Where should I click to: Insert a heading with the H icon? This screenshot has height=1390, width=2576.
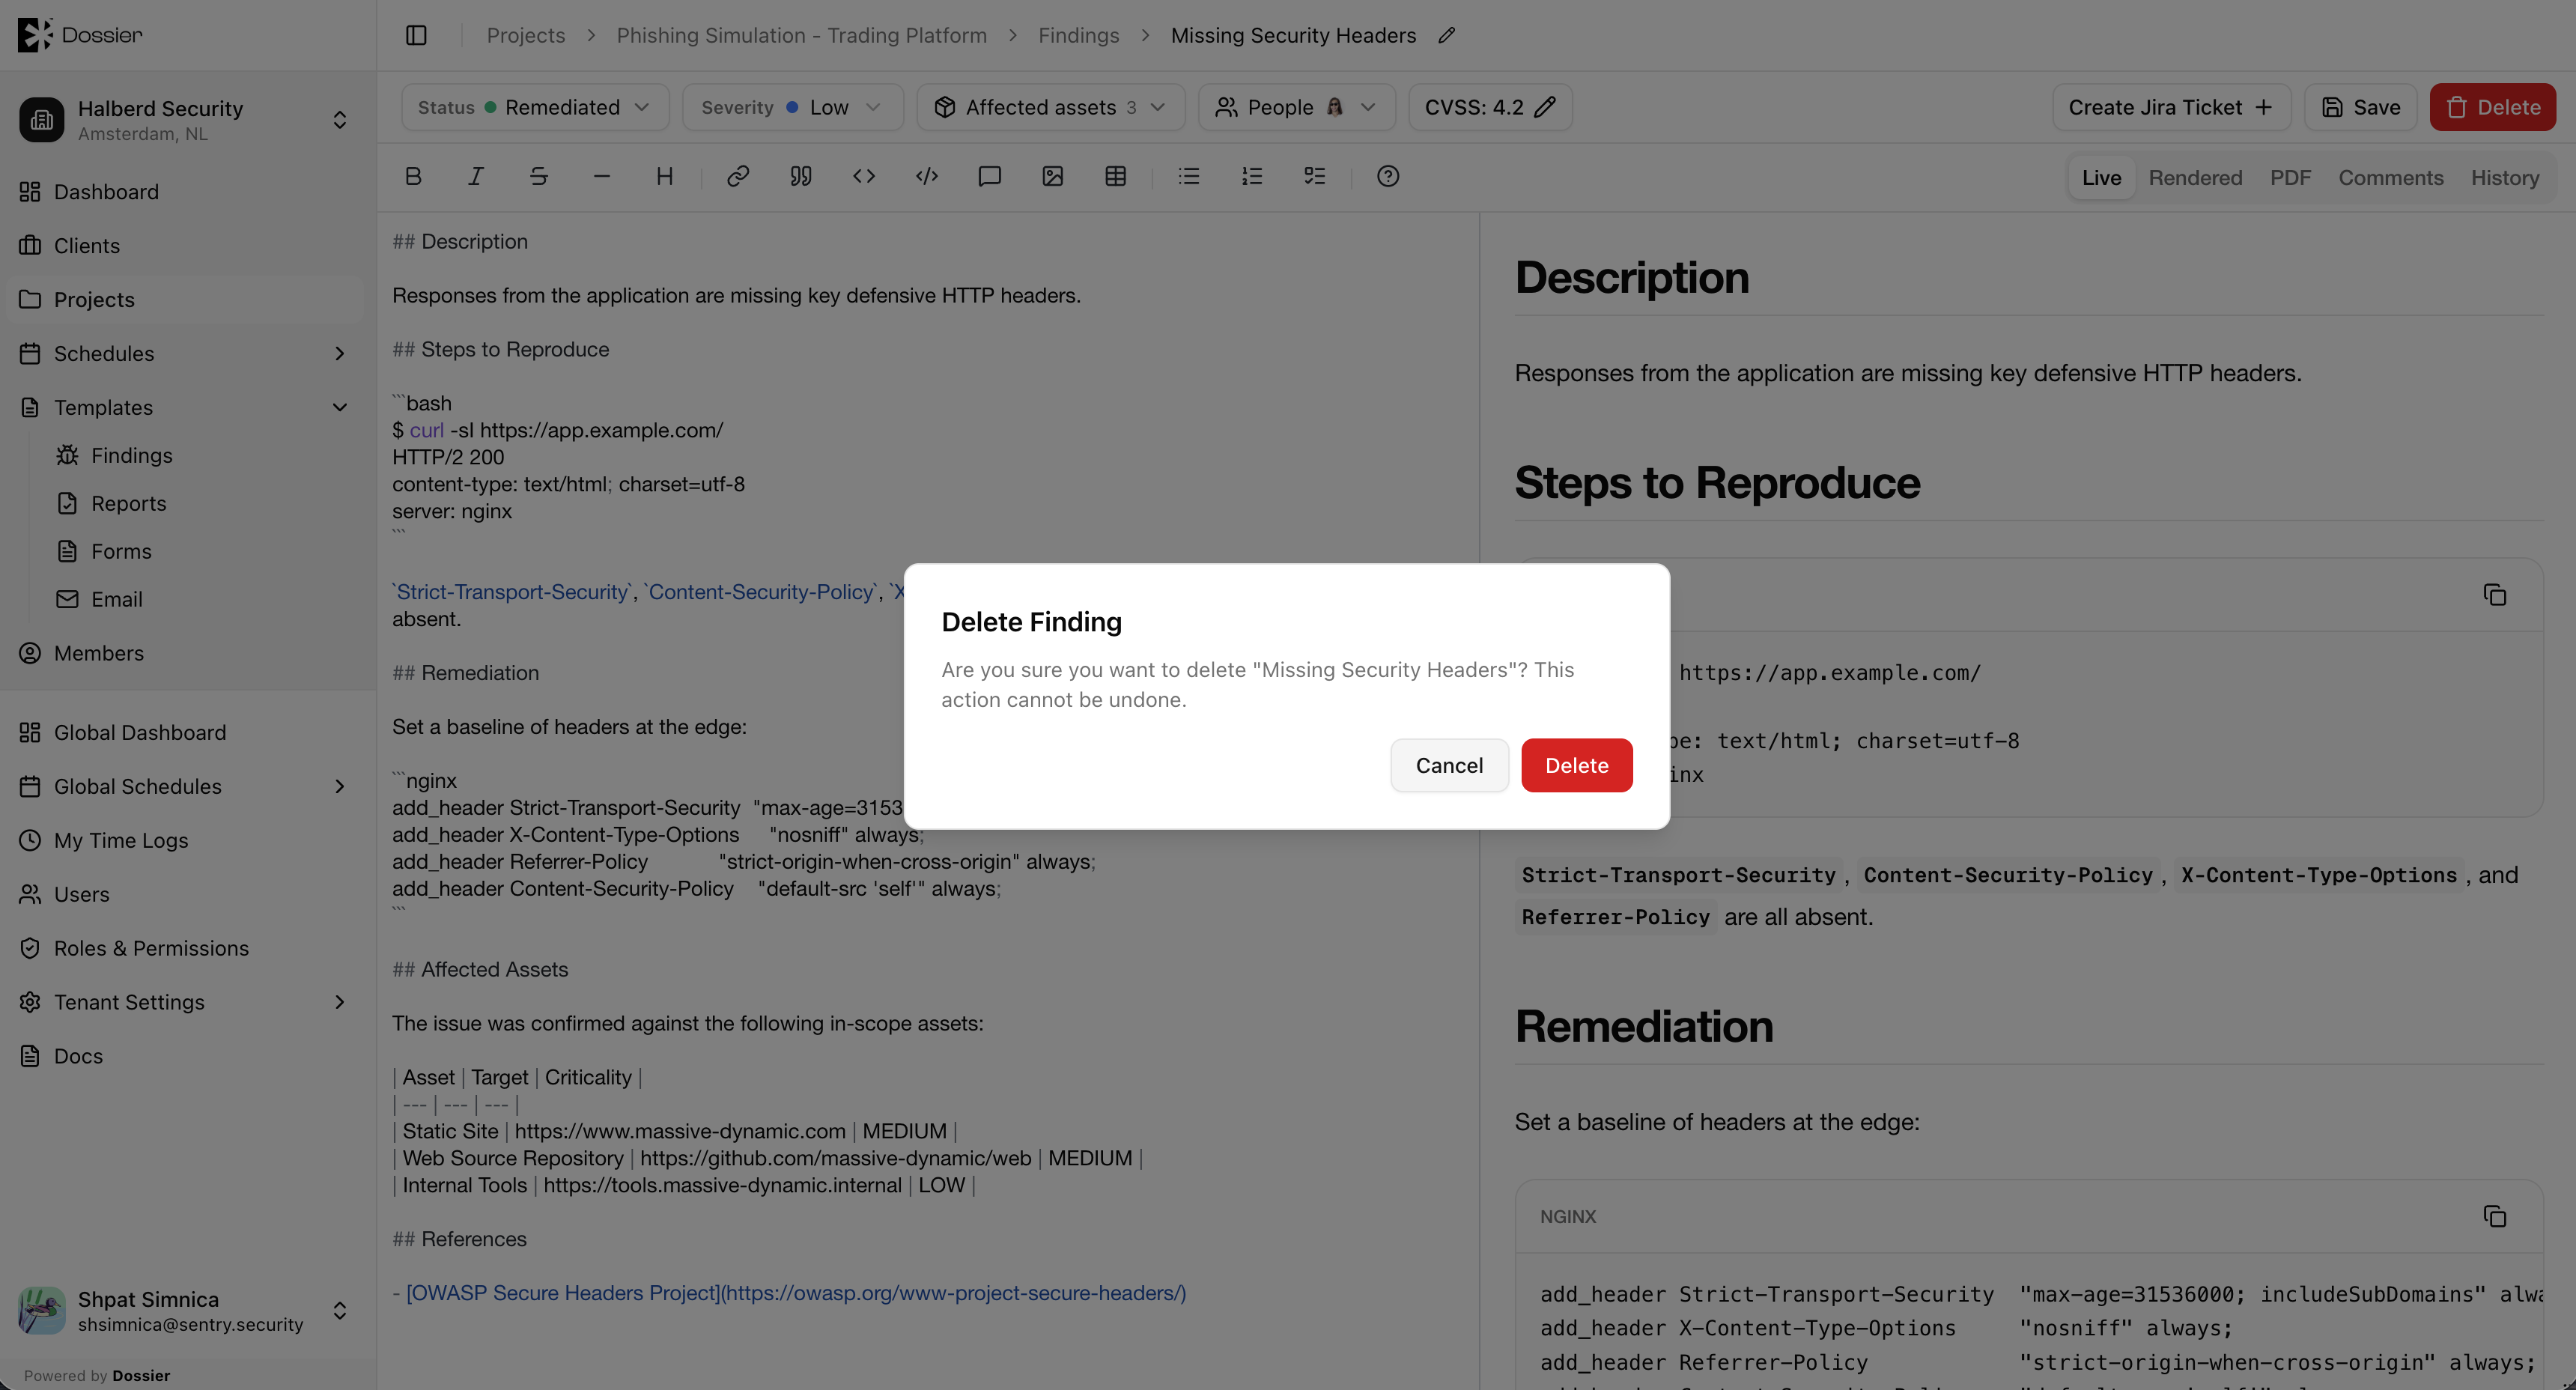click(x=665, y=176)
